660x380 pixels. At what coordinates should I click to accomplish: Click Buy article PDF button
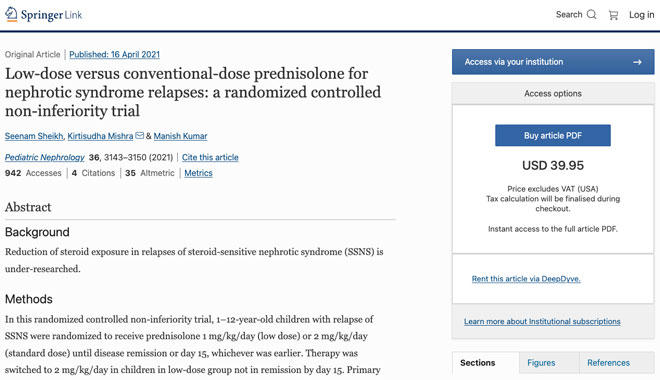(x=553, y=136)
